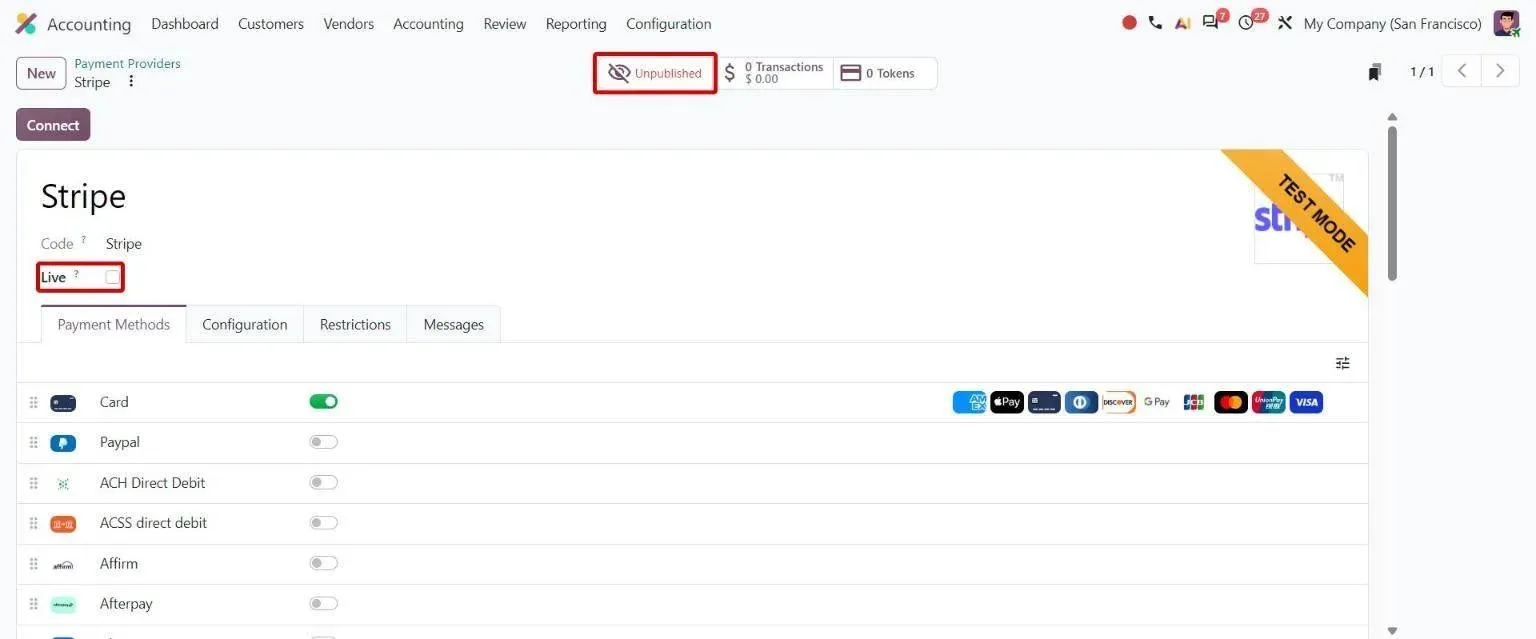Open the Dashboard menu item
Screen dimensions: 1536x639
pos(185,24)
